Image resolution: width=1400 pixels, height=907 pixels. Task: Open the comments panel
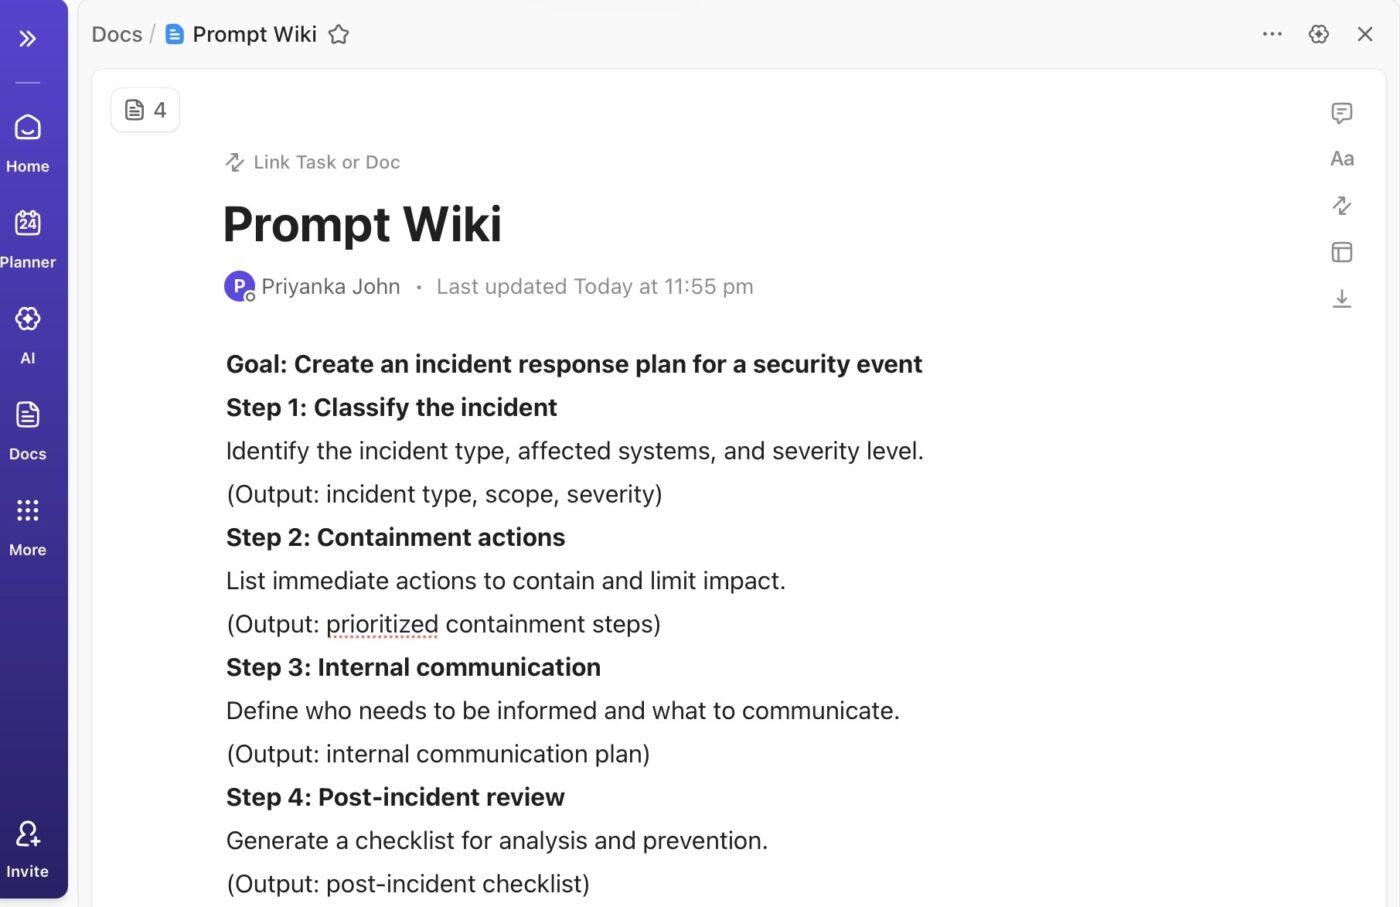1341,113
